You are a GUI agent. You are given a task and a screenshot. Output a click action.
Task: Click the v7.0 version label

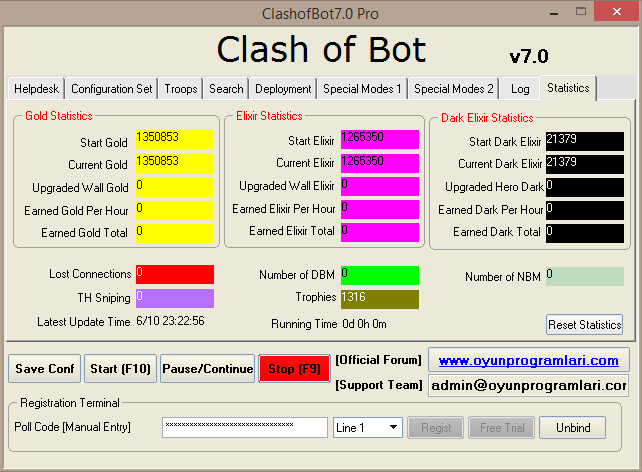point(529,56)
